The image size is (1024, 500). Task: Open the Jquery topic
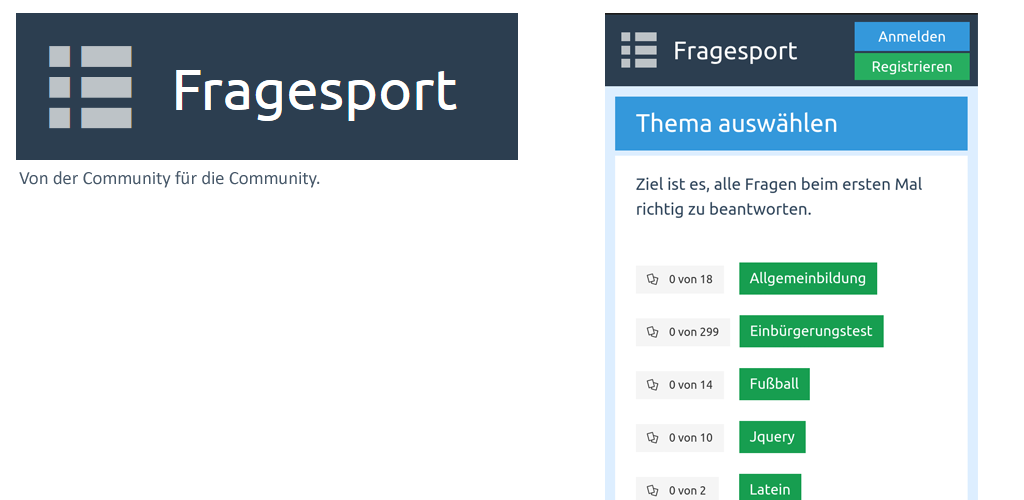(x=772, y=437)
